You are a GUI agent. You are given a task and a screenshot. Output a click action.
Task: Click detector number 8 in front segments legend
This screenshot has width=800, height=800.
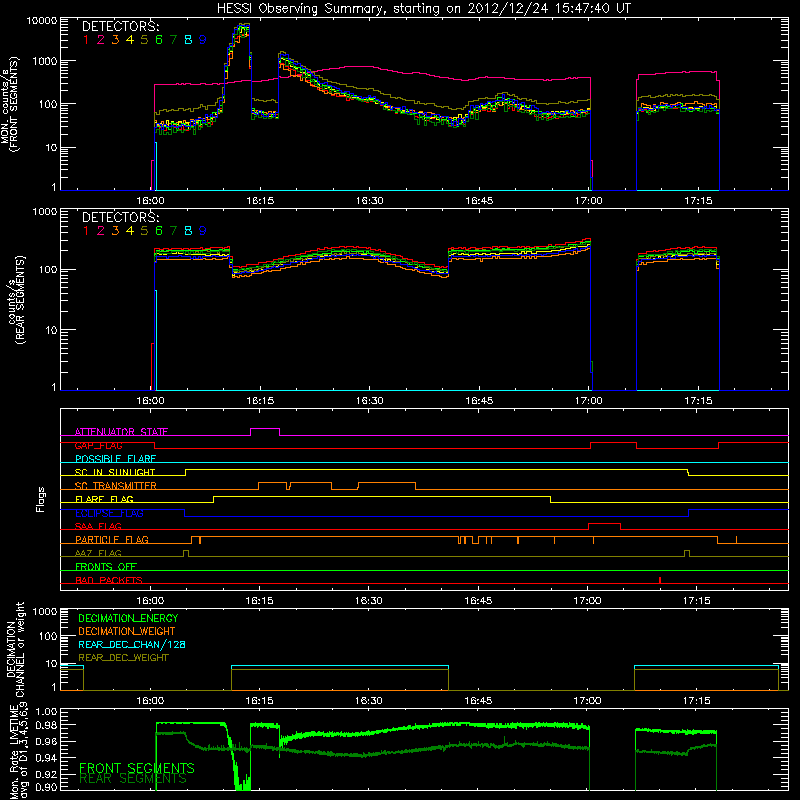click(188, 39)
